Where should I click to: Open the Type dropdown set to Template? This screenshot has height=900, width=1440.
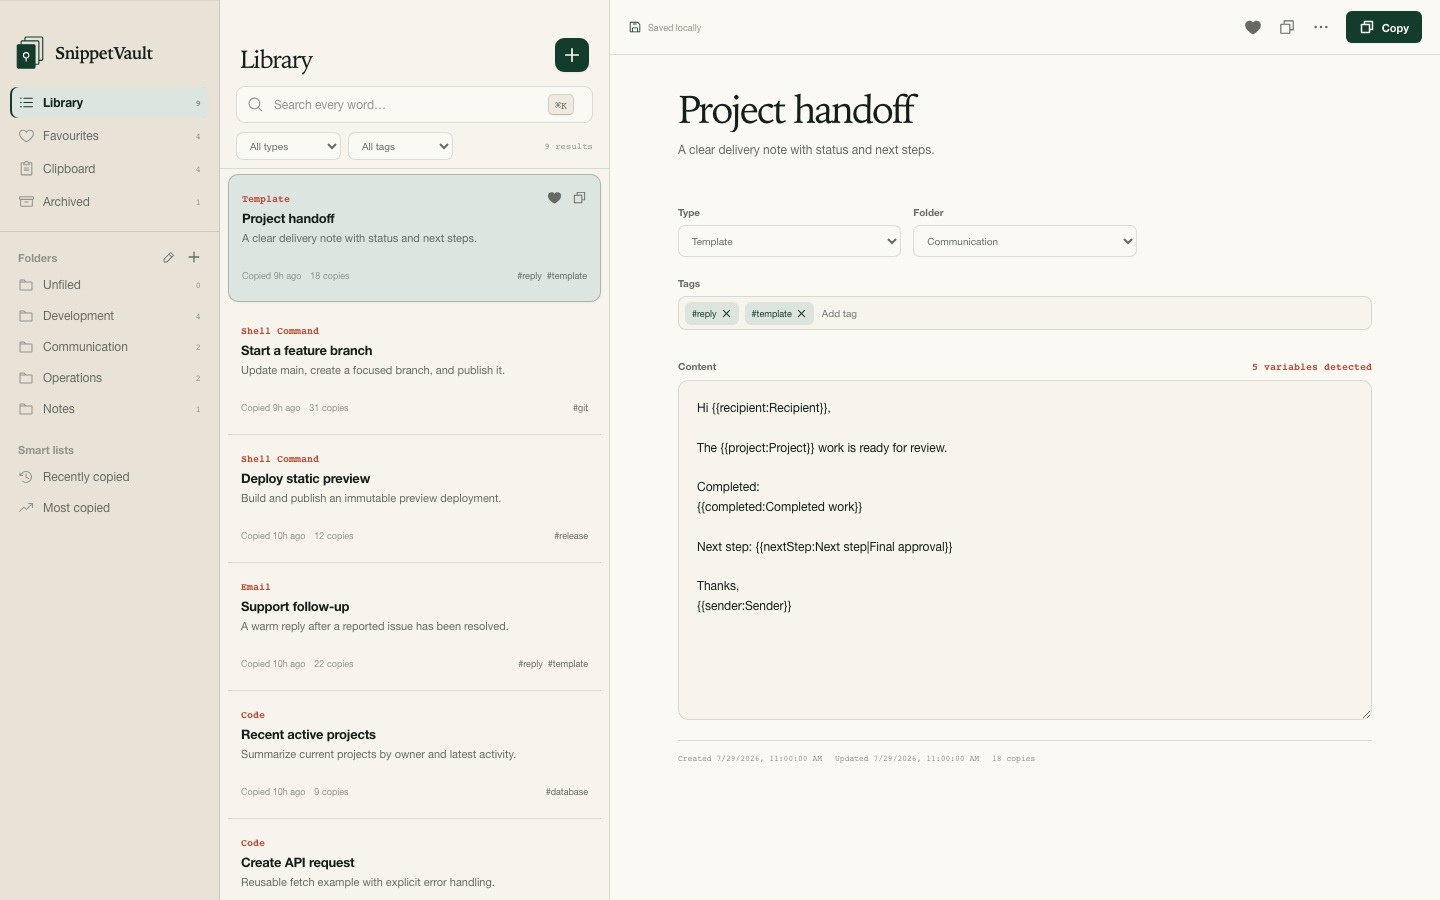coord(789,241)
